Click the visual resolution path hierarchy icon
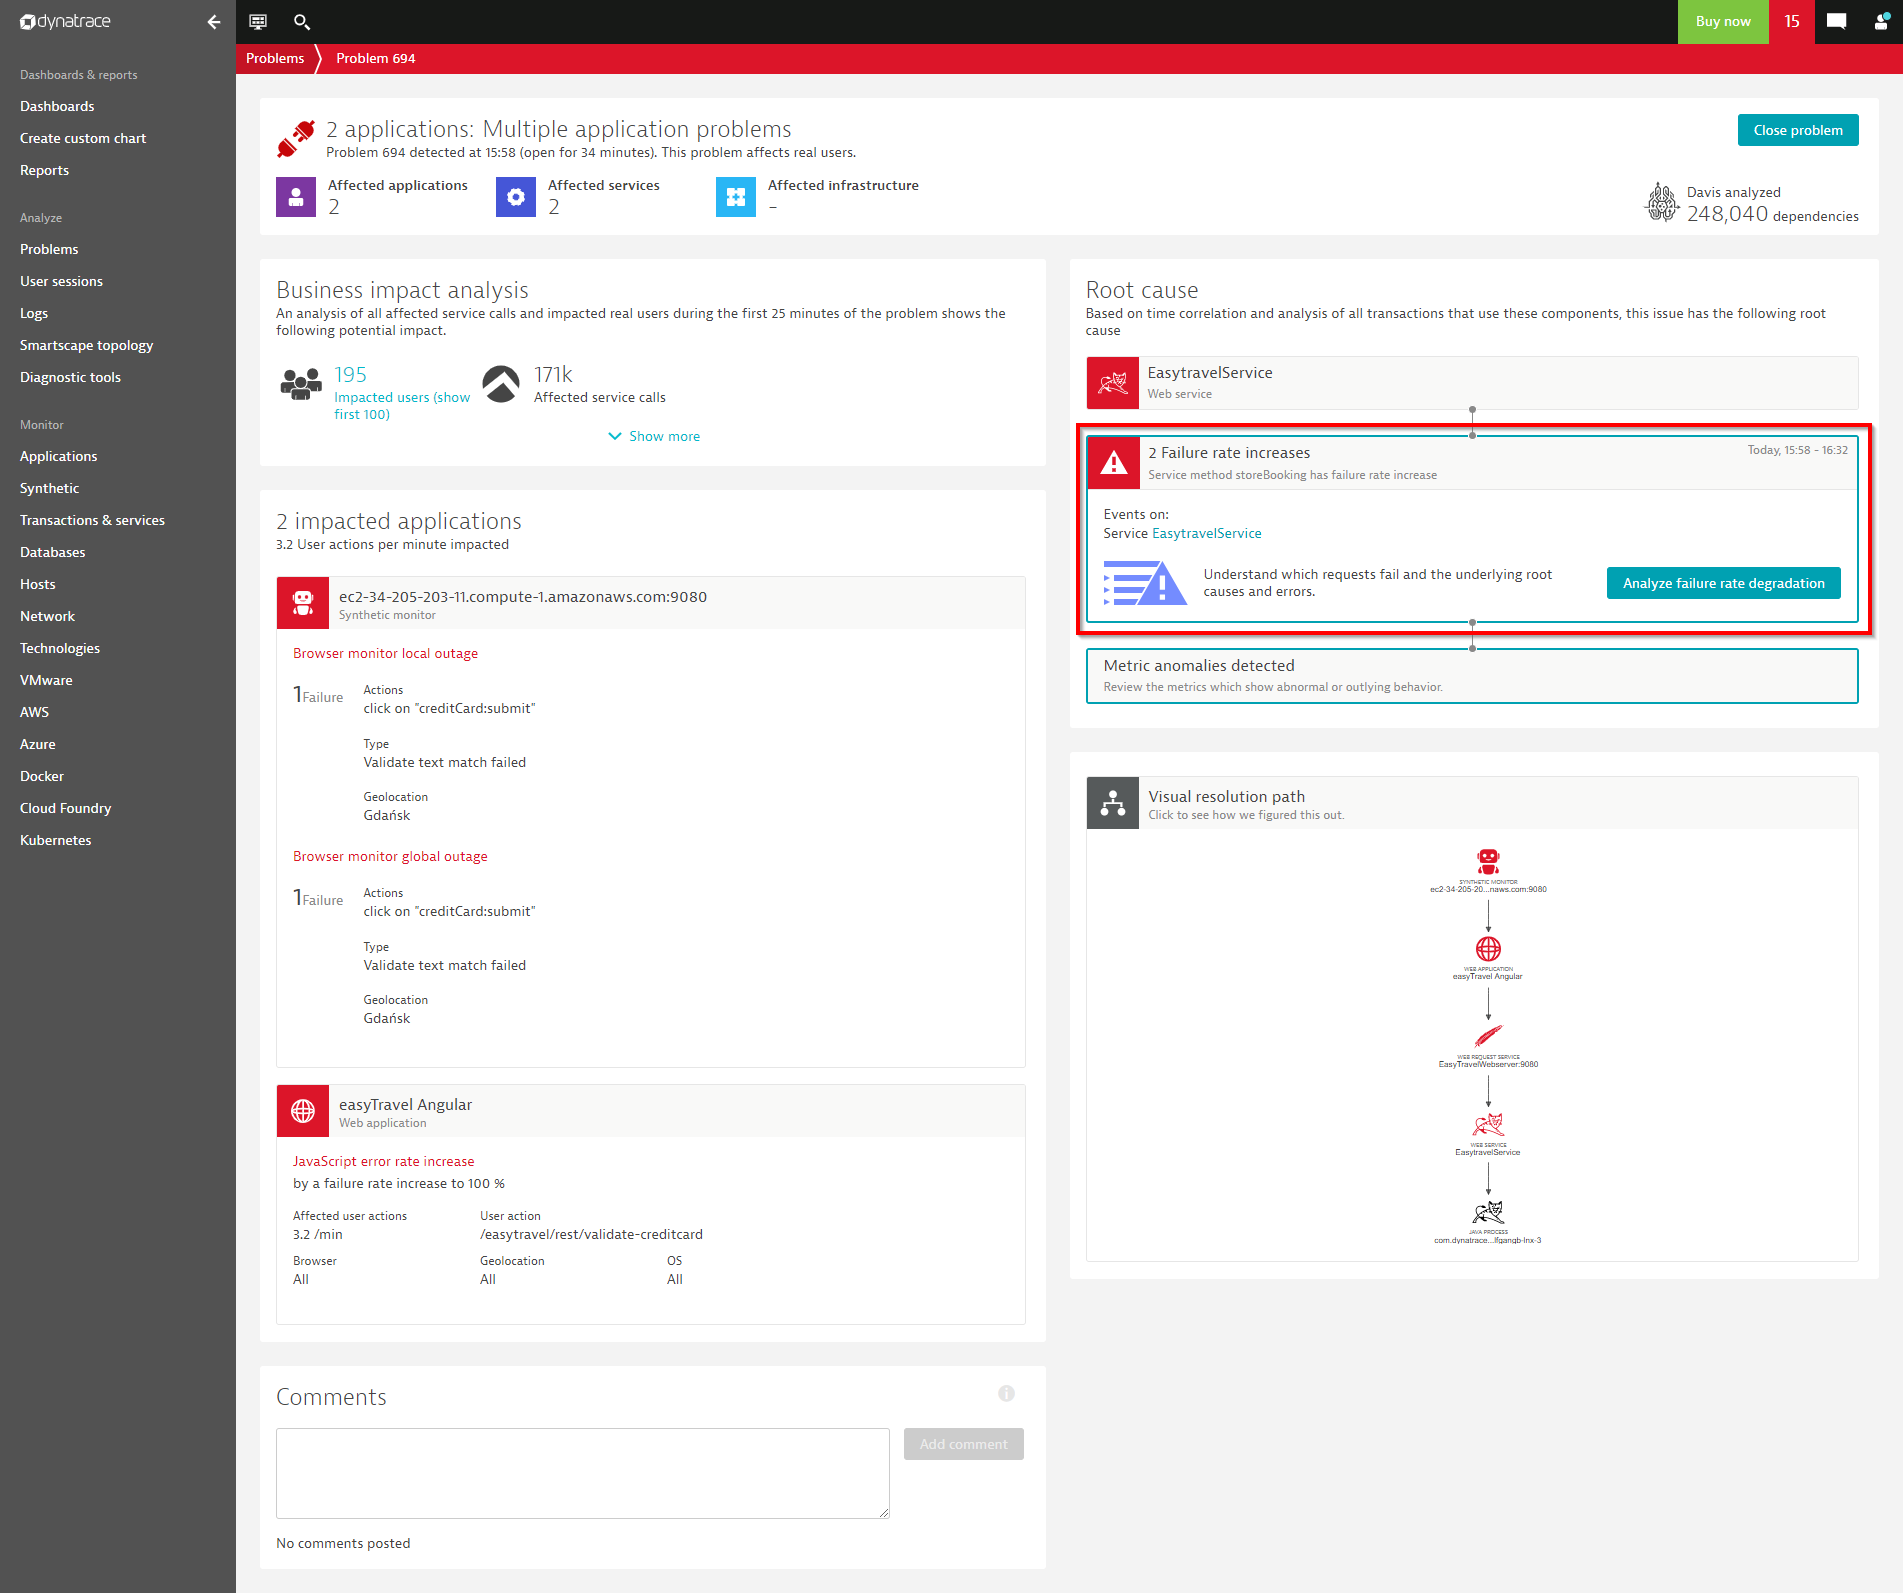1903x1593 pixels. tap(1113, 803)
